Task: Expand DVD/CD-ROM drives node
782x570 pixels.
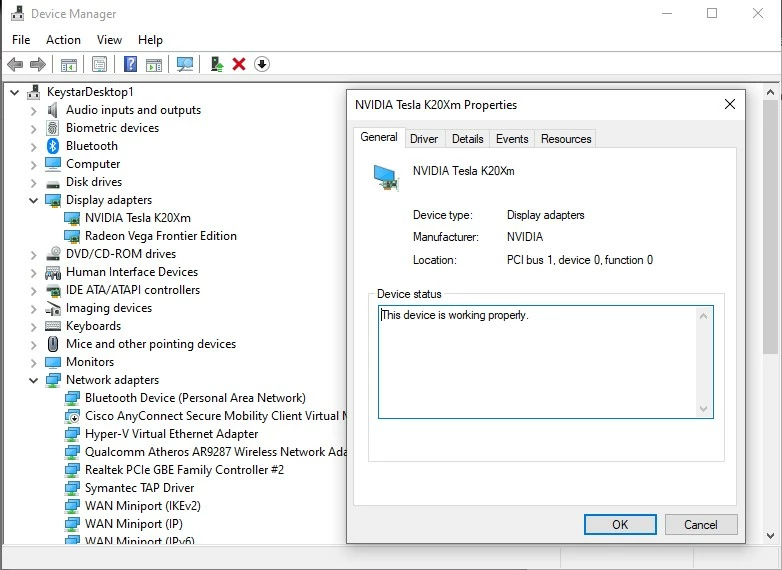Action: (x=33, y=255)
